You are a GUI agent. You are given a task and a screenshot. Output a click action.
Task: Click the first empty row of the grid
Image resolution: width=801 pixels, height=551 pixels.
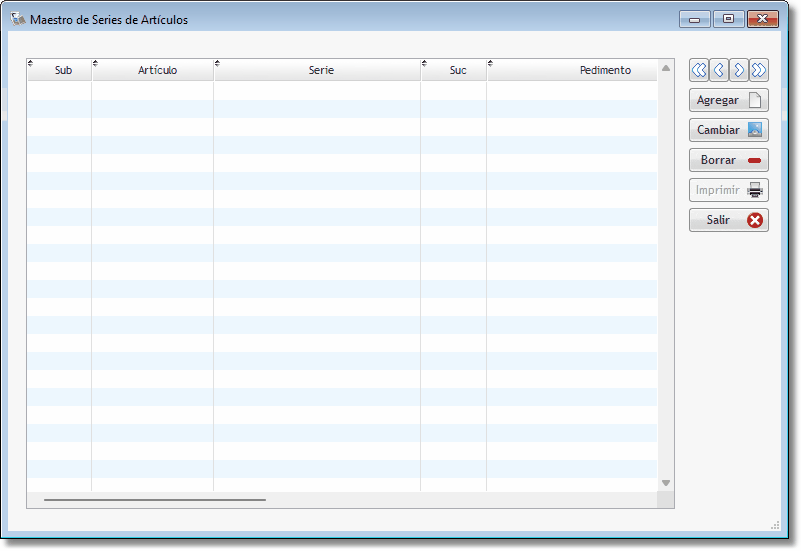(x=340, y=90)
